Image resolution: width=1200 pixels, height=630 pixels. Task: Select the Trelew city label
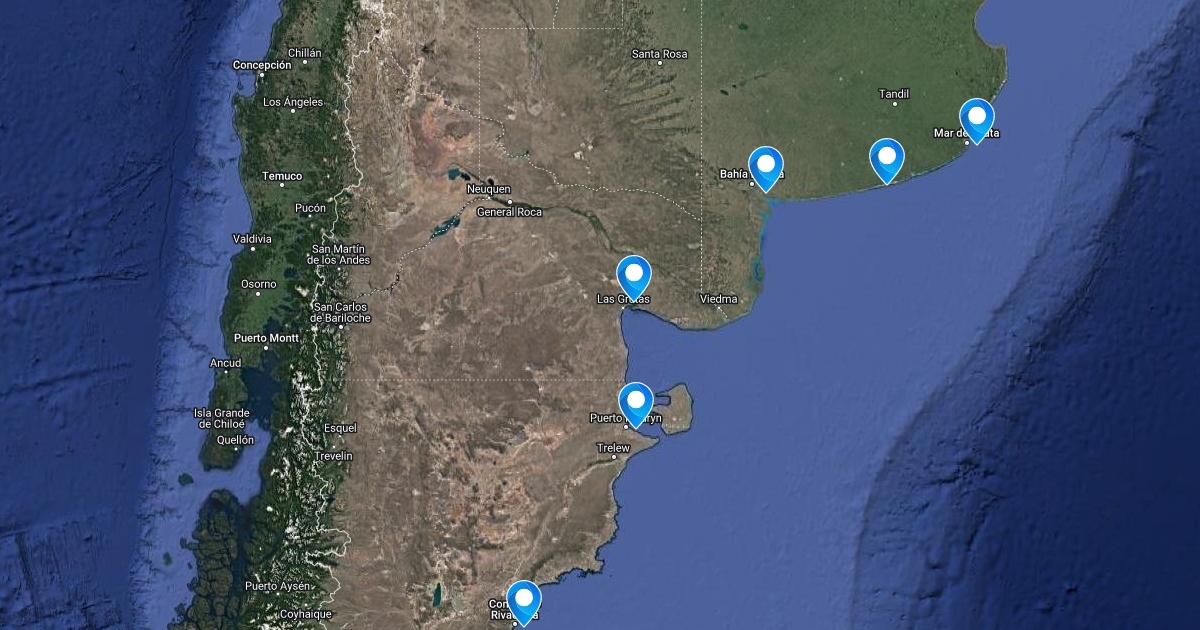pos(613,448)
